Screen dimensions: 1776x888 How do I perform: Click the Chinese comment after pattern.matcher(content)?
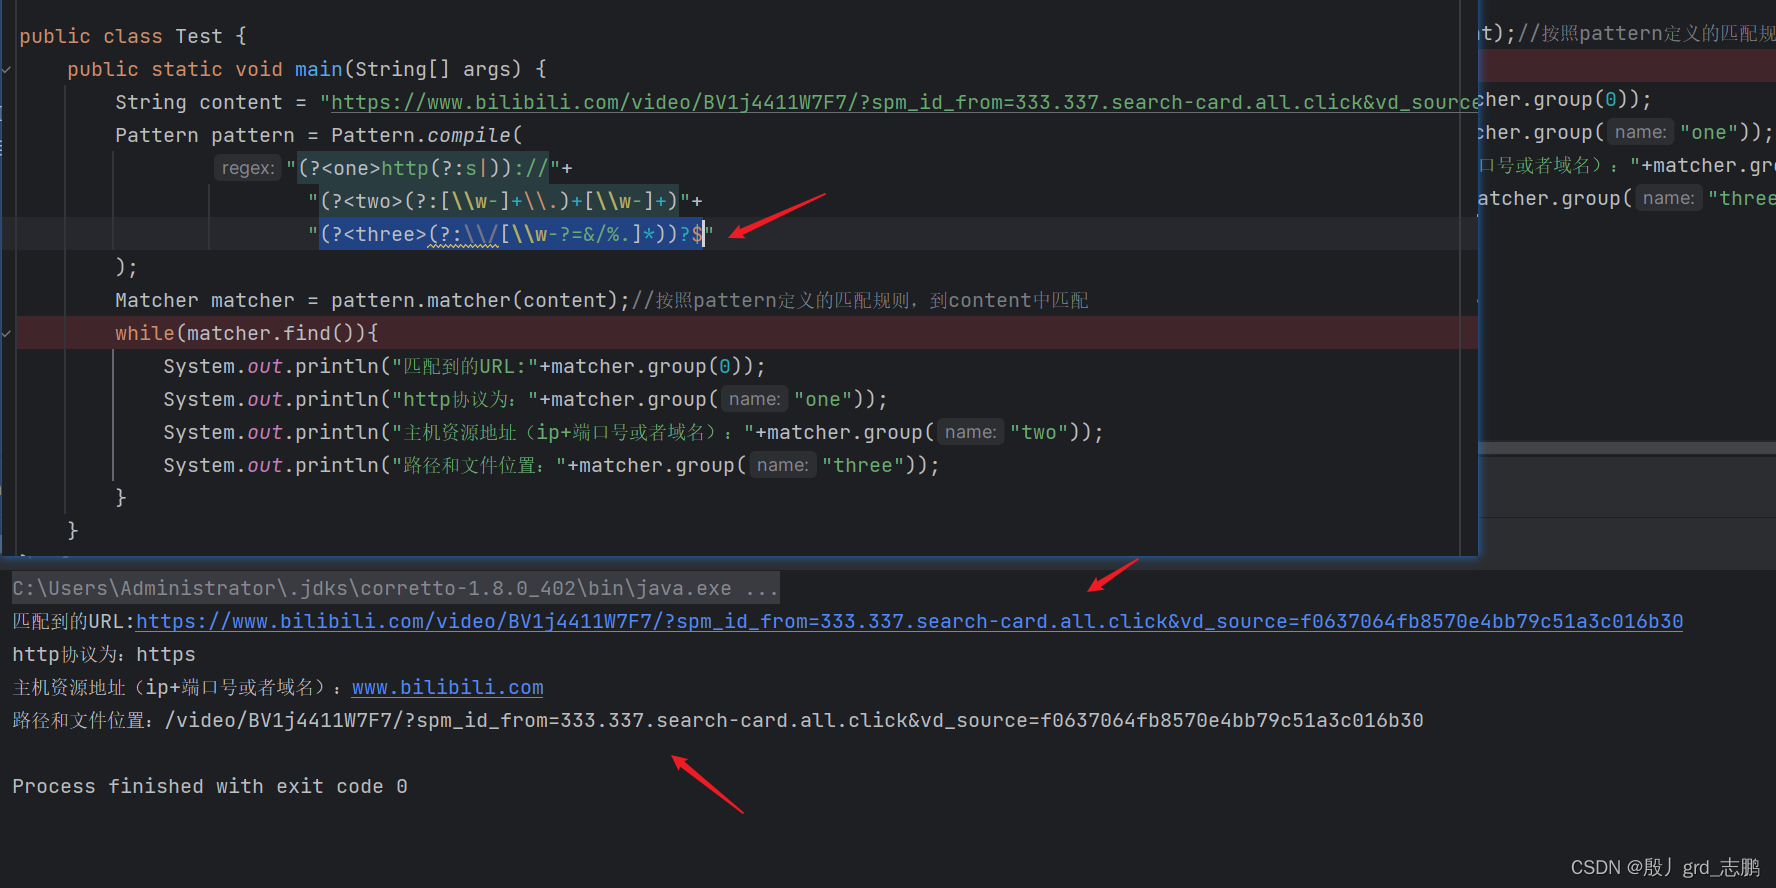pyautogui.click(x=860, y=300)
